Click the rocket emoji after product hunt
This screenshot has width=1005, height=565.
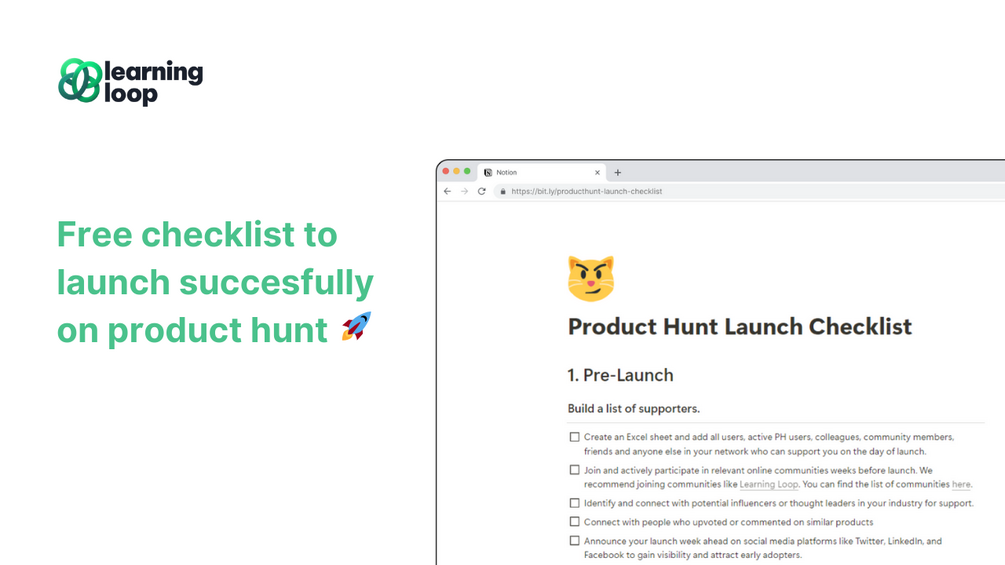coord(356,326)
